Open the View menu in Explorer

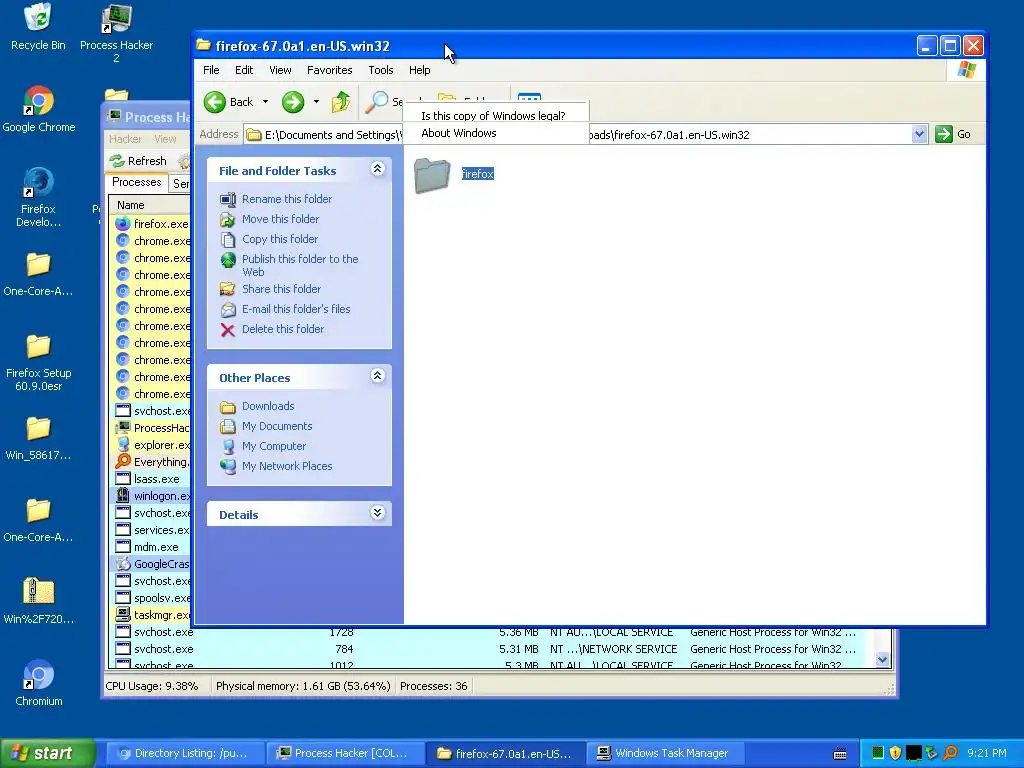tap(280, 70)
